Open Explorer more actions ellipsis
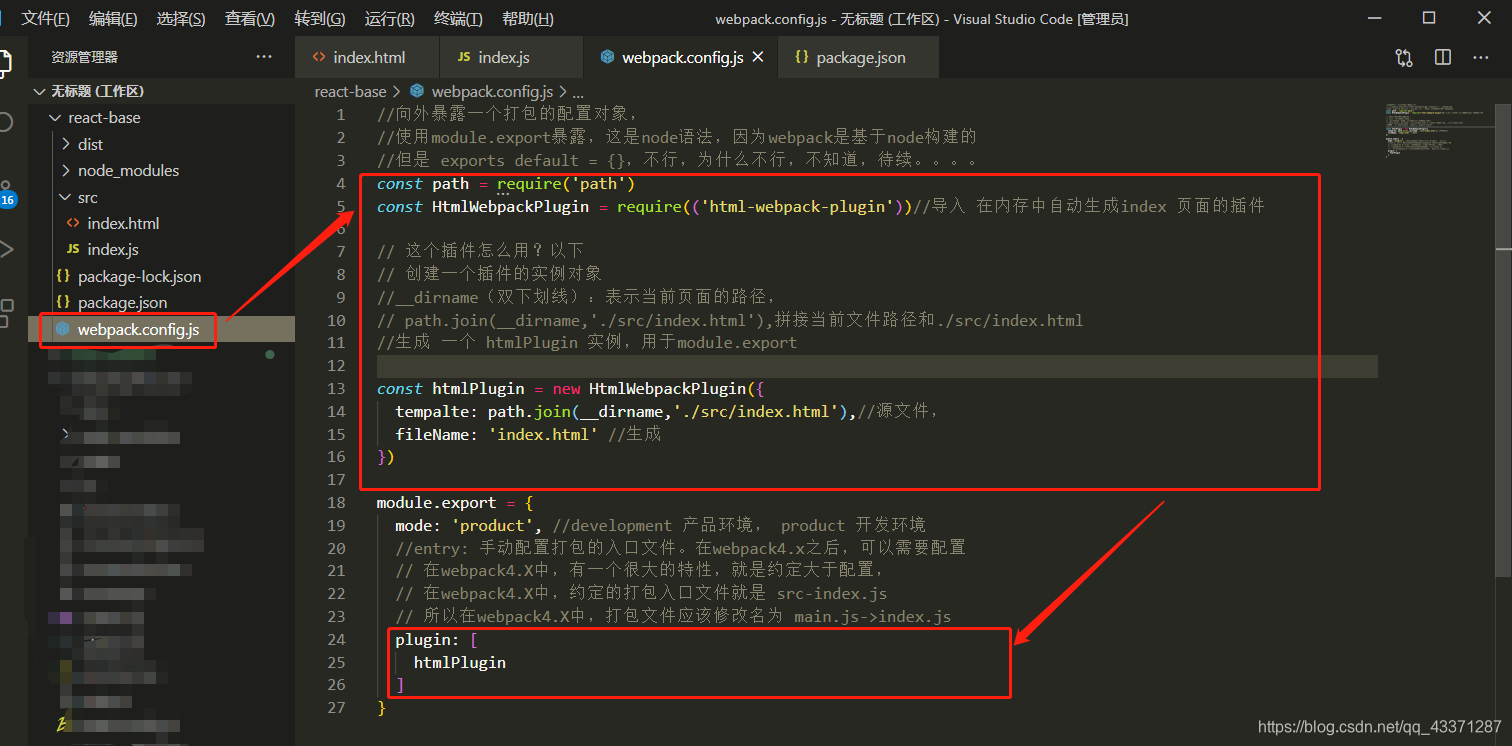The width and height of the screenshot is (1512, 746). point(264,57)
